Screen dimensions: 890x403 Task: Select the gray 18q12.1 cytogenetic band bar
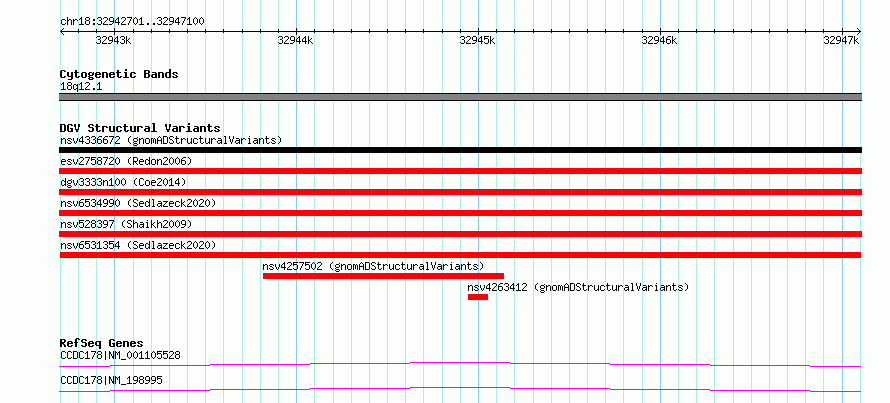pos(460,97)
